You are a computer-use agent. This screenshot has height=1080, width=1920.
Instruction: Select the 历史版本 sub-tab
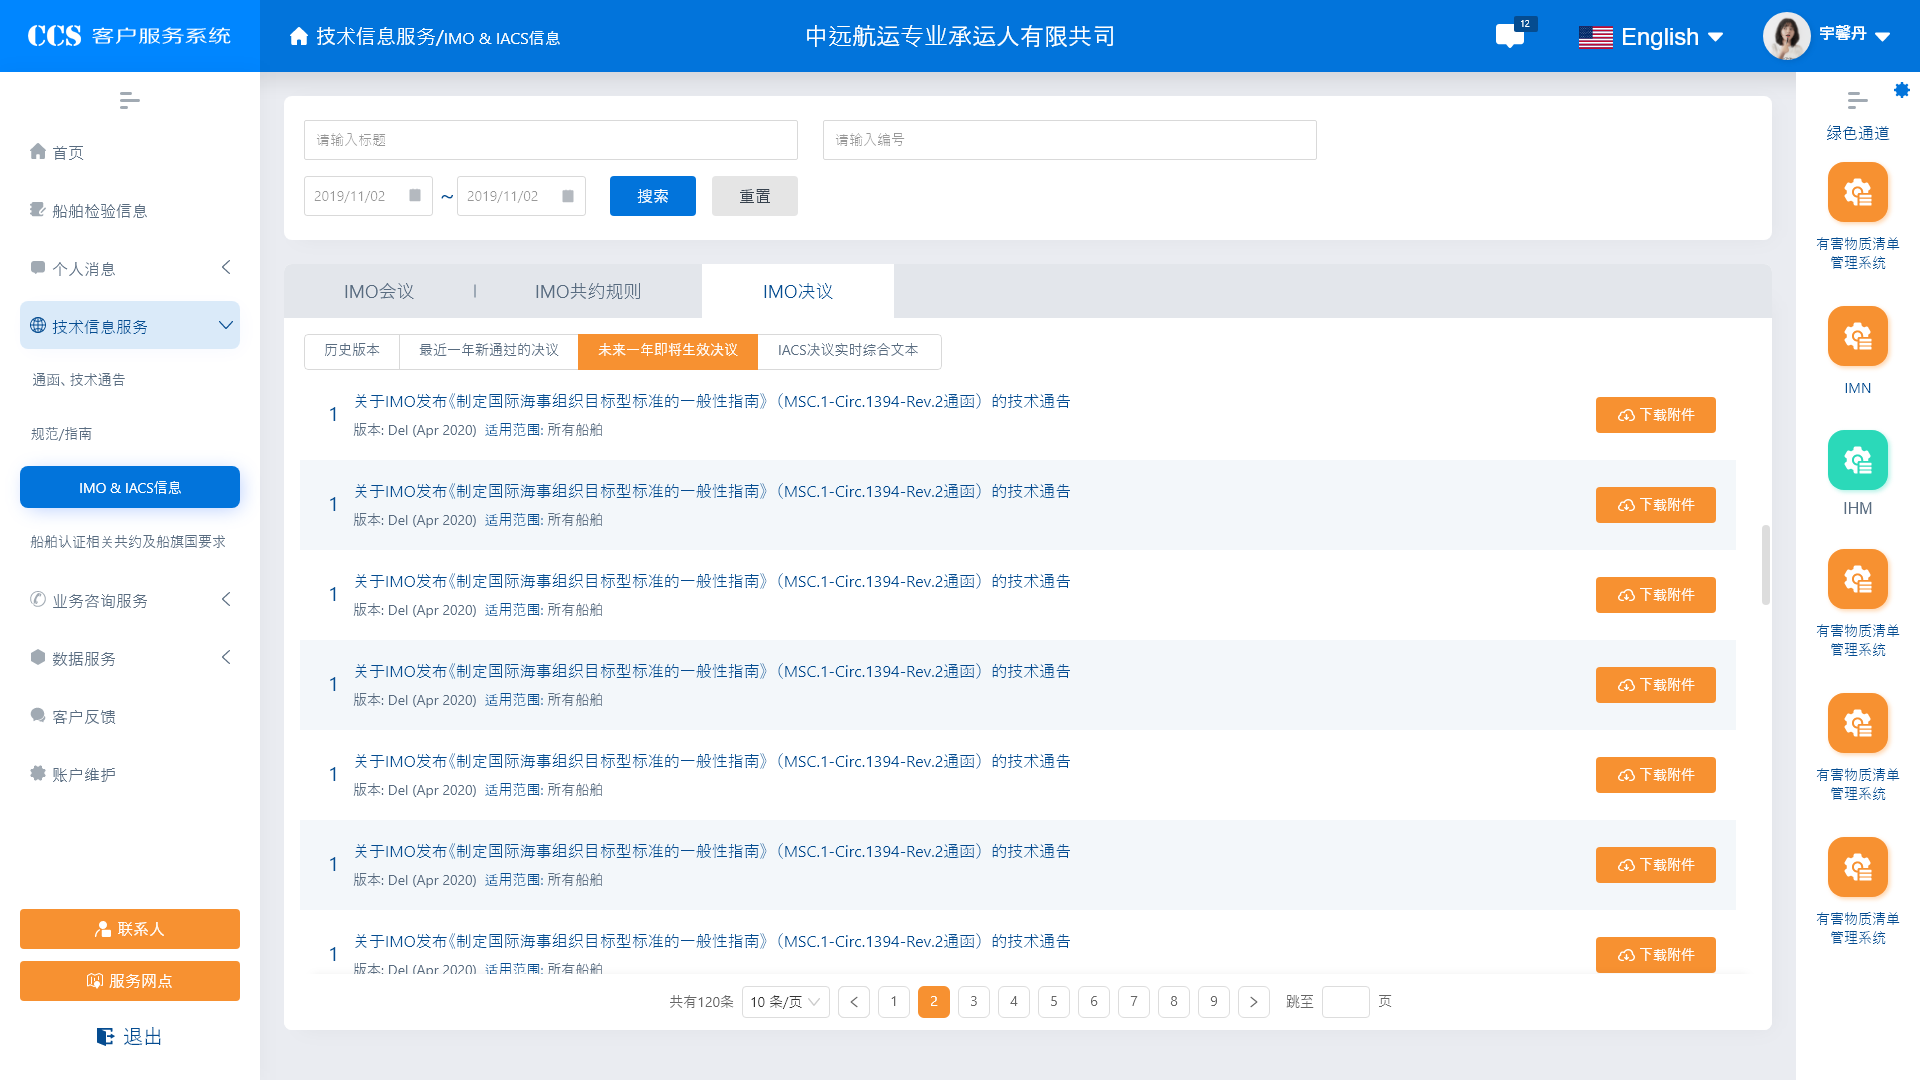[351, 350]
